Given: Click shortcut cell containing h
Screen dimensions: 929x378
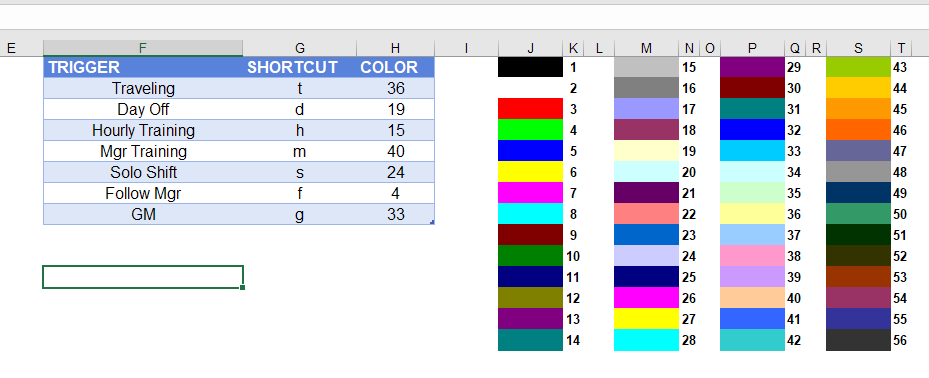Looking at the screenshot, I should [x=300, y=130].
